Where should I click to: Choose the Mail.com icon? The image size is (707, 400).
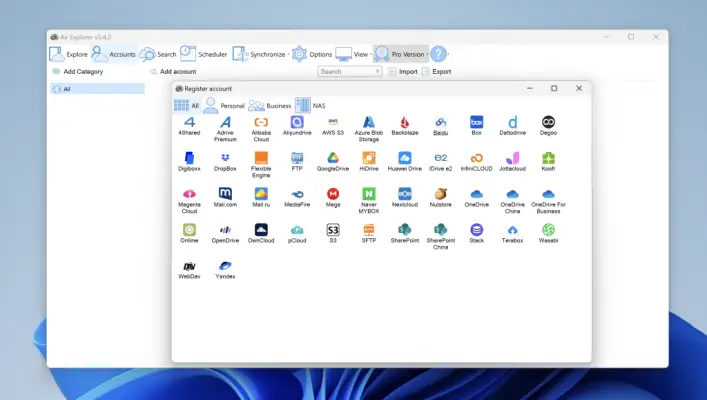click(x=225, y=198)
